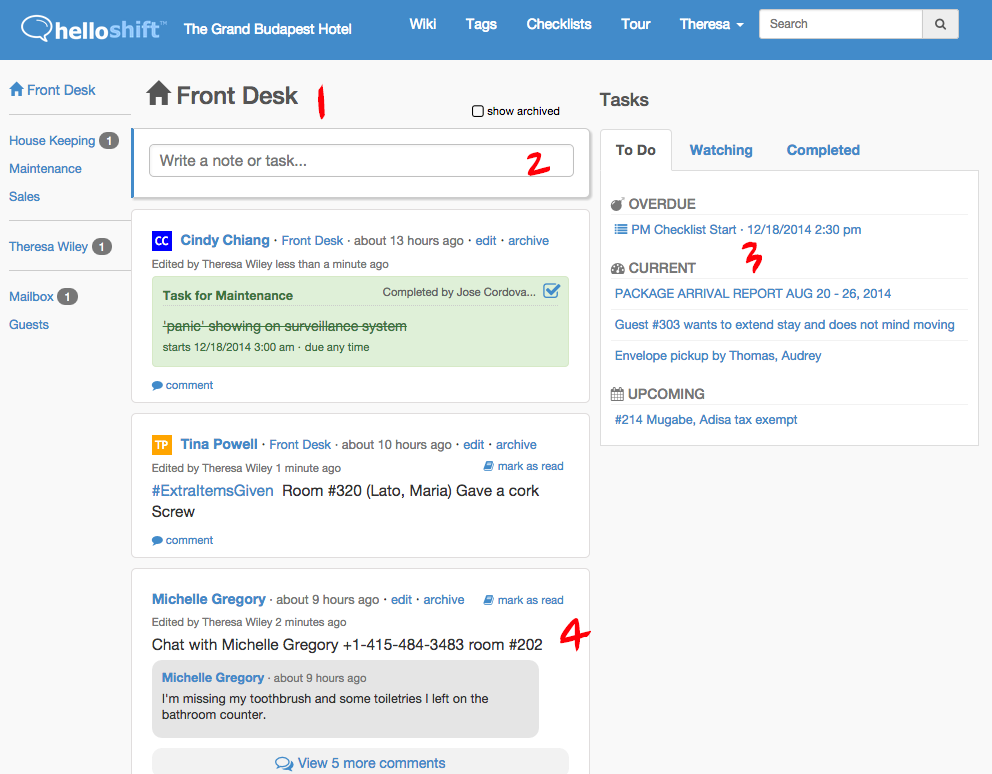Click the CC avatar of Cindy Chiang
This screenshot has height=774, width=992.
[162, 240]
